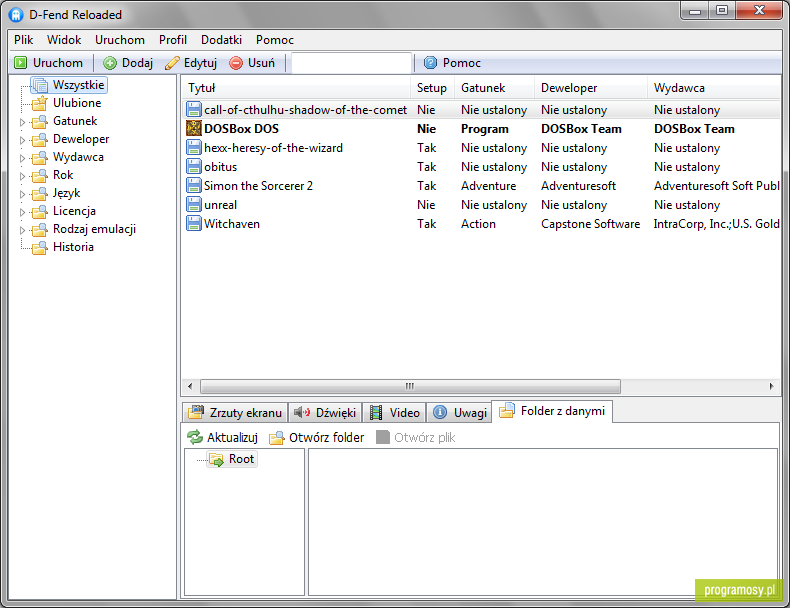Select the Język tree label
790x608 pixels.
[x=67, y=193]
